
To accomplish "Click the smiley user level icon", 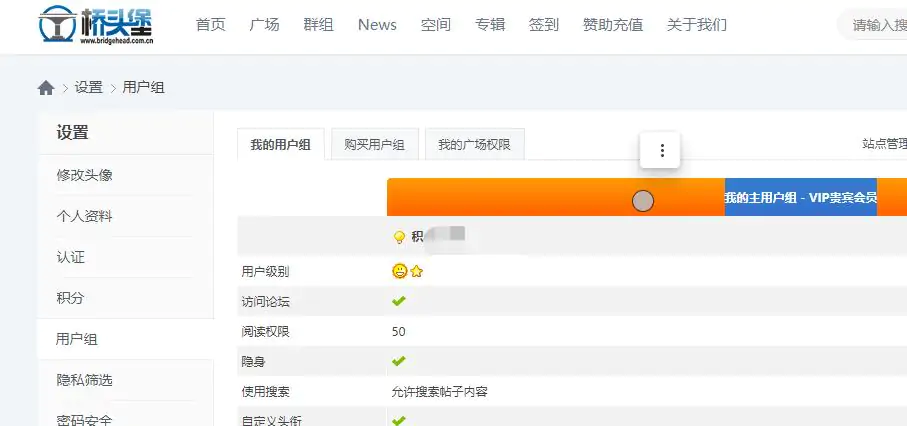I will click(399, 271).
